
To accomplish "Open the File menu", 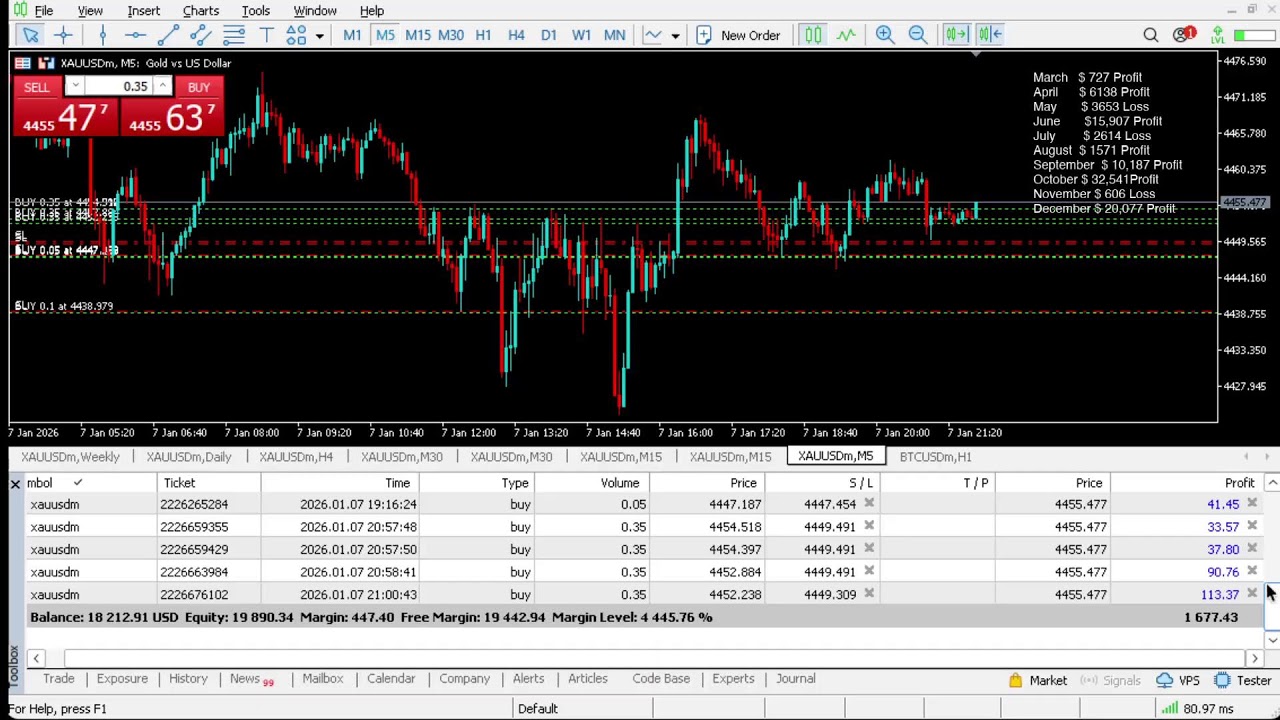I will pos(44,11).
